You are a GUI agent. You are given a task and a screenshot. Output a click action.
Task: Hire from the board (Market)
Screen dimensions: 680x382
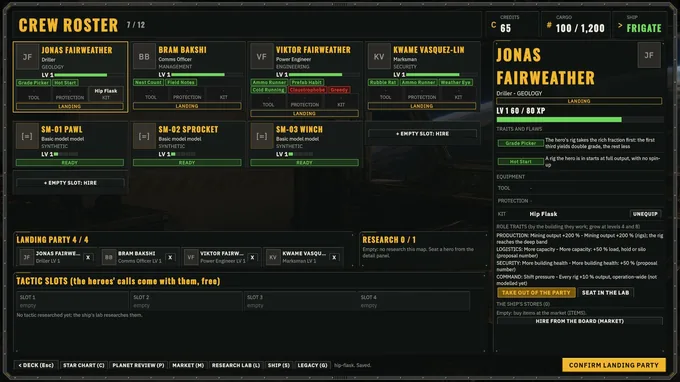(579, 321)
